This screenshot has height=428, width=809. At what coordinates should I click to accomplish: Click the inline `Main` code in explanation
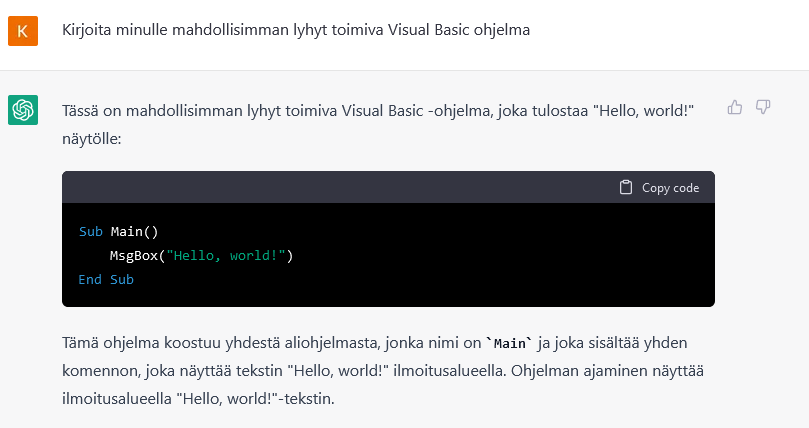pos(509,343)
